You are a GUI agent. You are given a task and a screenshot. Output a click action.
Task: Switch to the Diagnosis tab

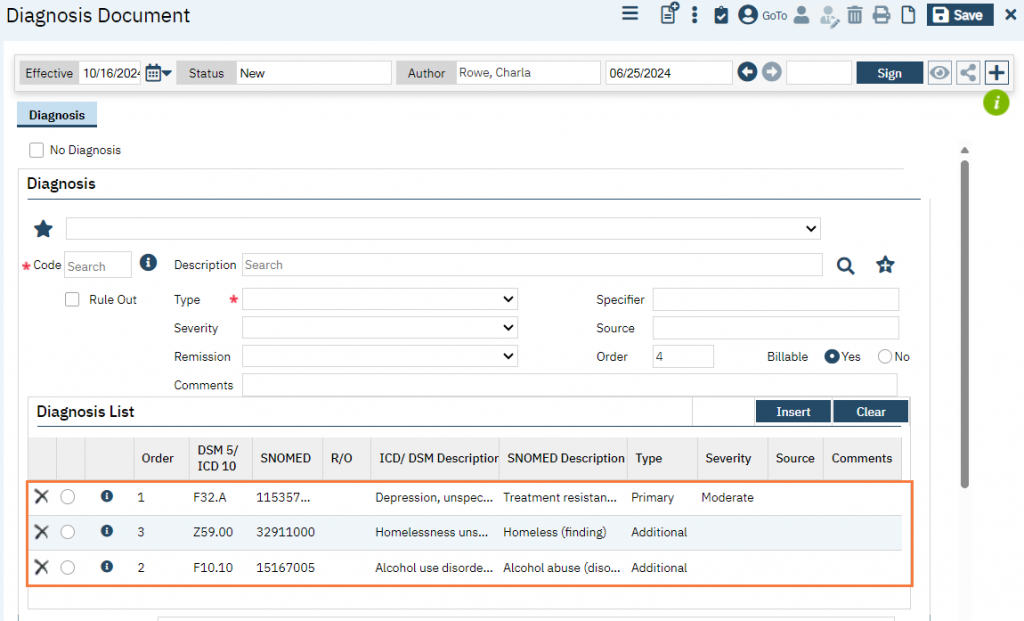pos(57,115)
